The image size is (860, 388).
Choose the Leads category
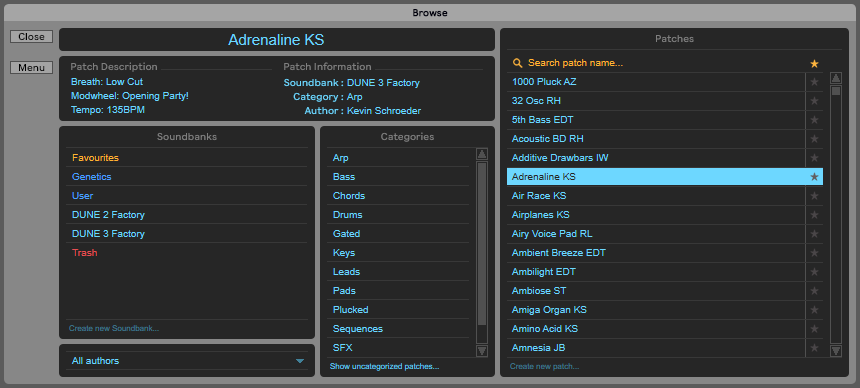pyautogui.click(x=398, y=272)
